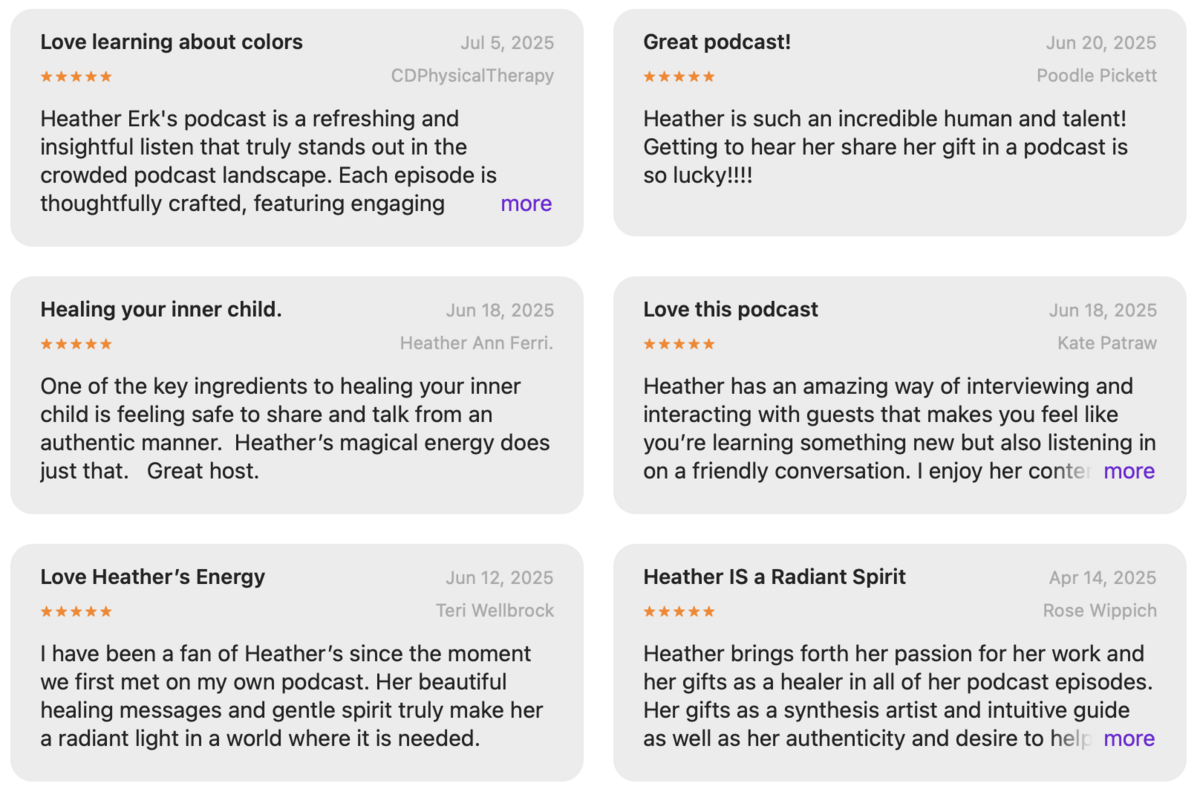Expand Rose Wippich's review via more link

pos(1129,739)
